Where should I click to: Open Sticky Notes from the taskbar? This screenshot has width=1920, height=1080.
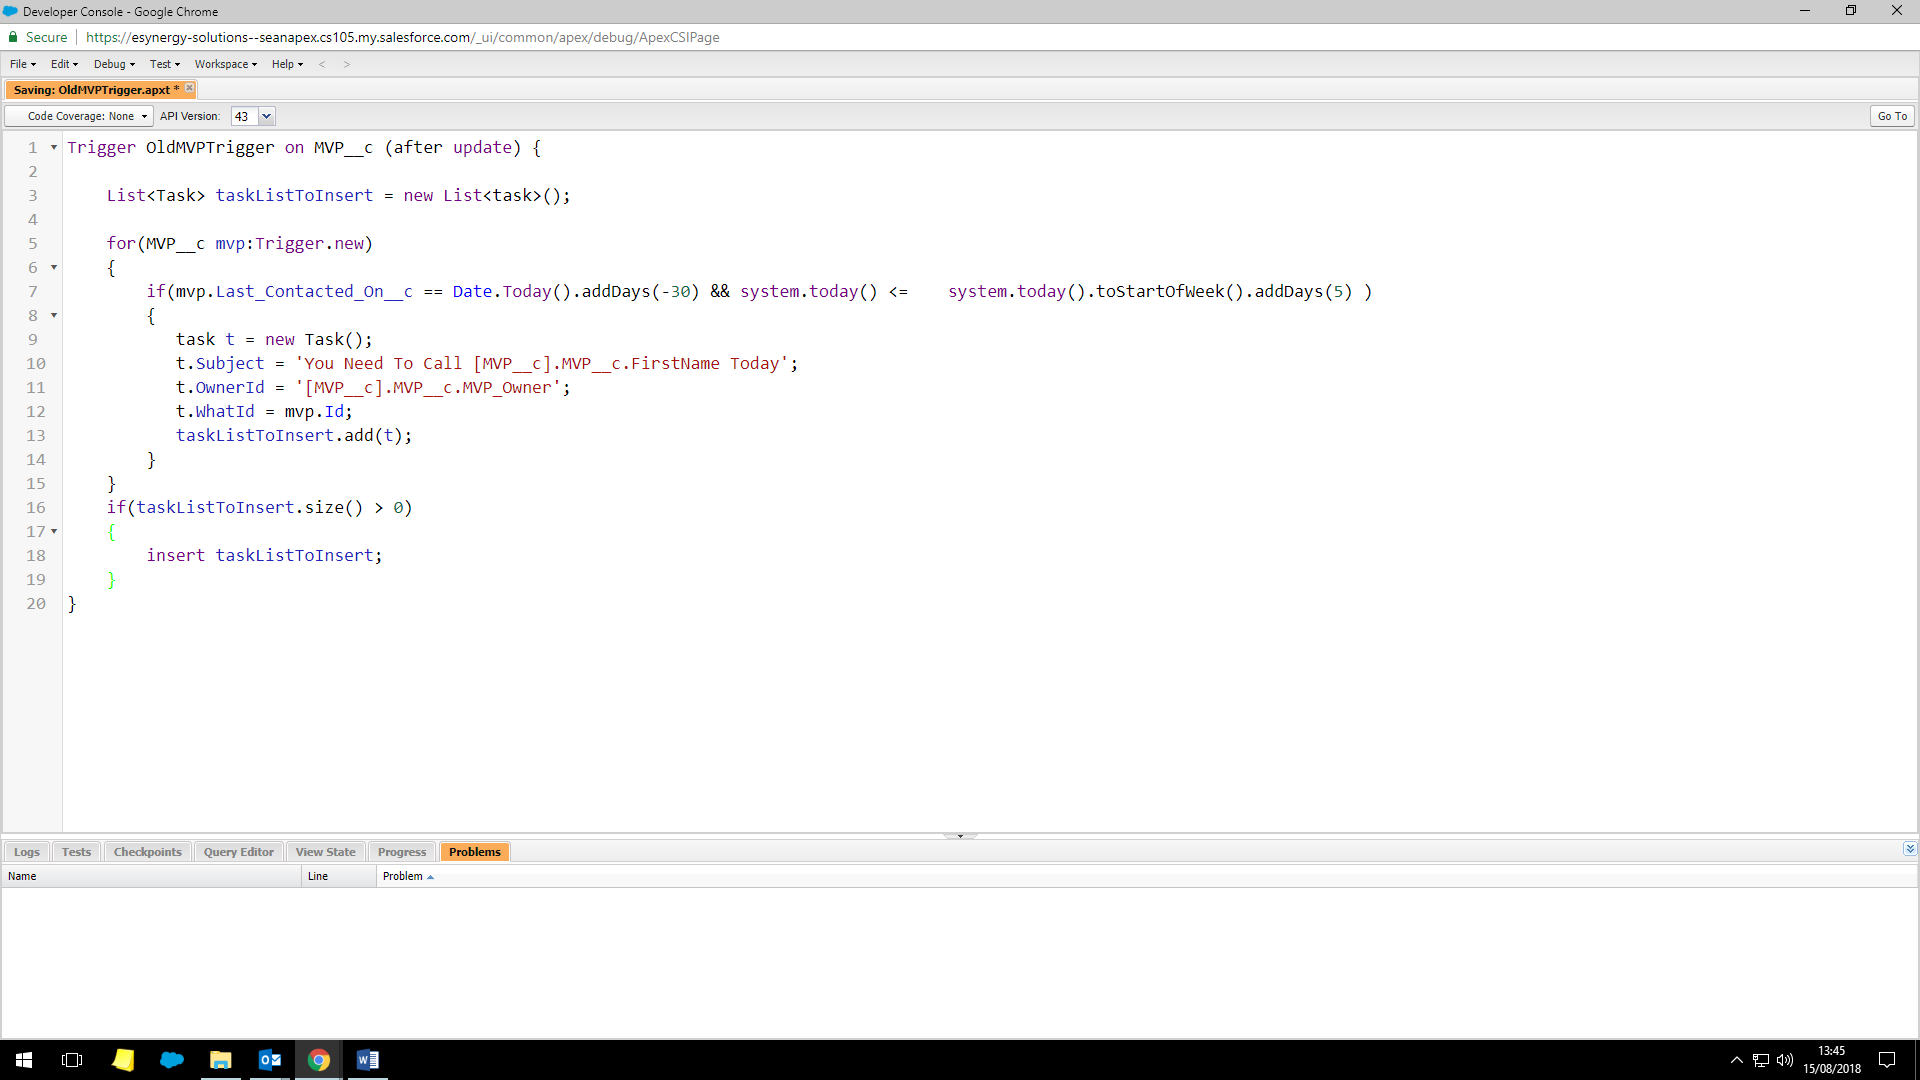123,1060
